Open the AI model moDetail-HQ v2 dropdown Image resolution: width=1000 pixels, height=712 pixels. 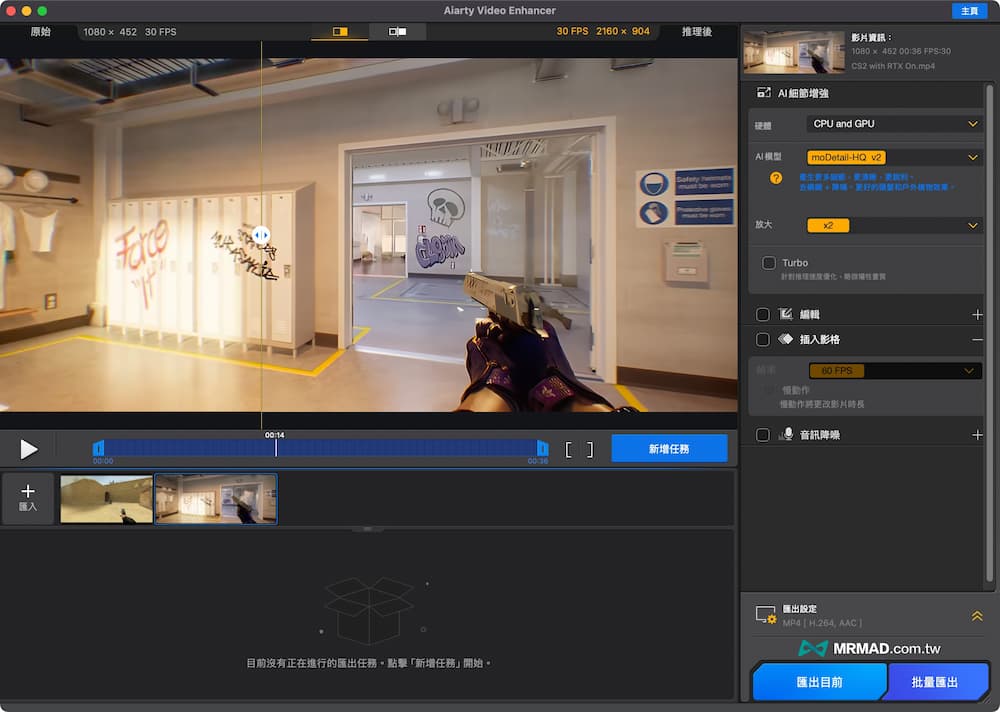pyautogui.click(x=894, y=157)
